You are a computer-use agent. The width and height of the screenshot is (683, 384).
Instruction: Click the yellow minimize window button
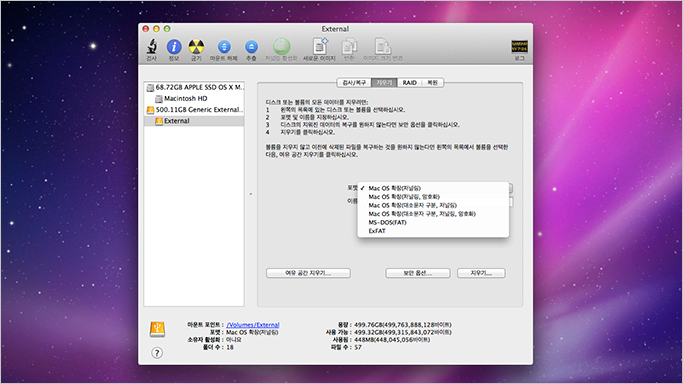click(x=156, y=29)
